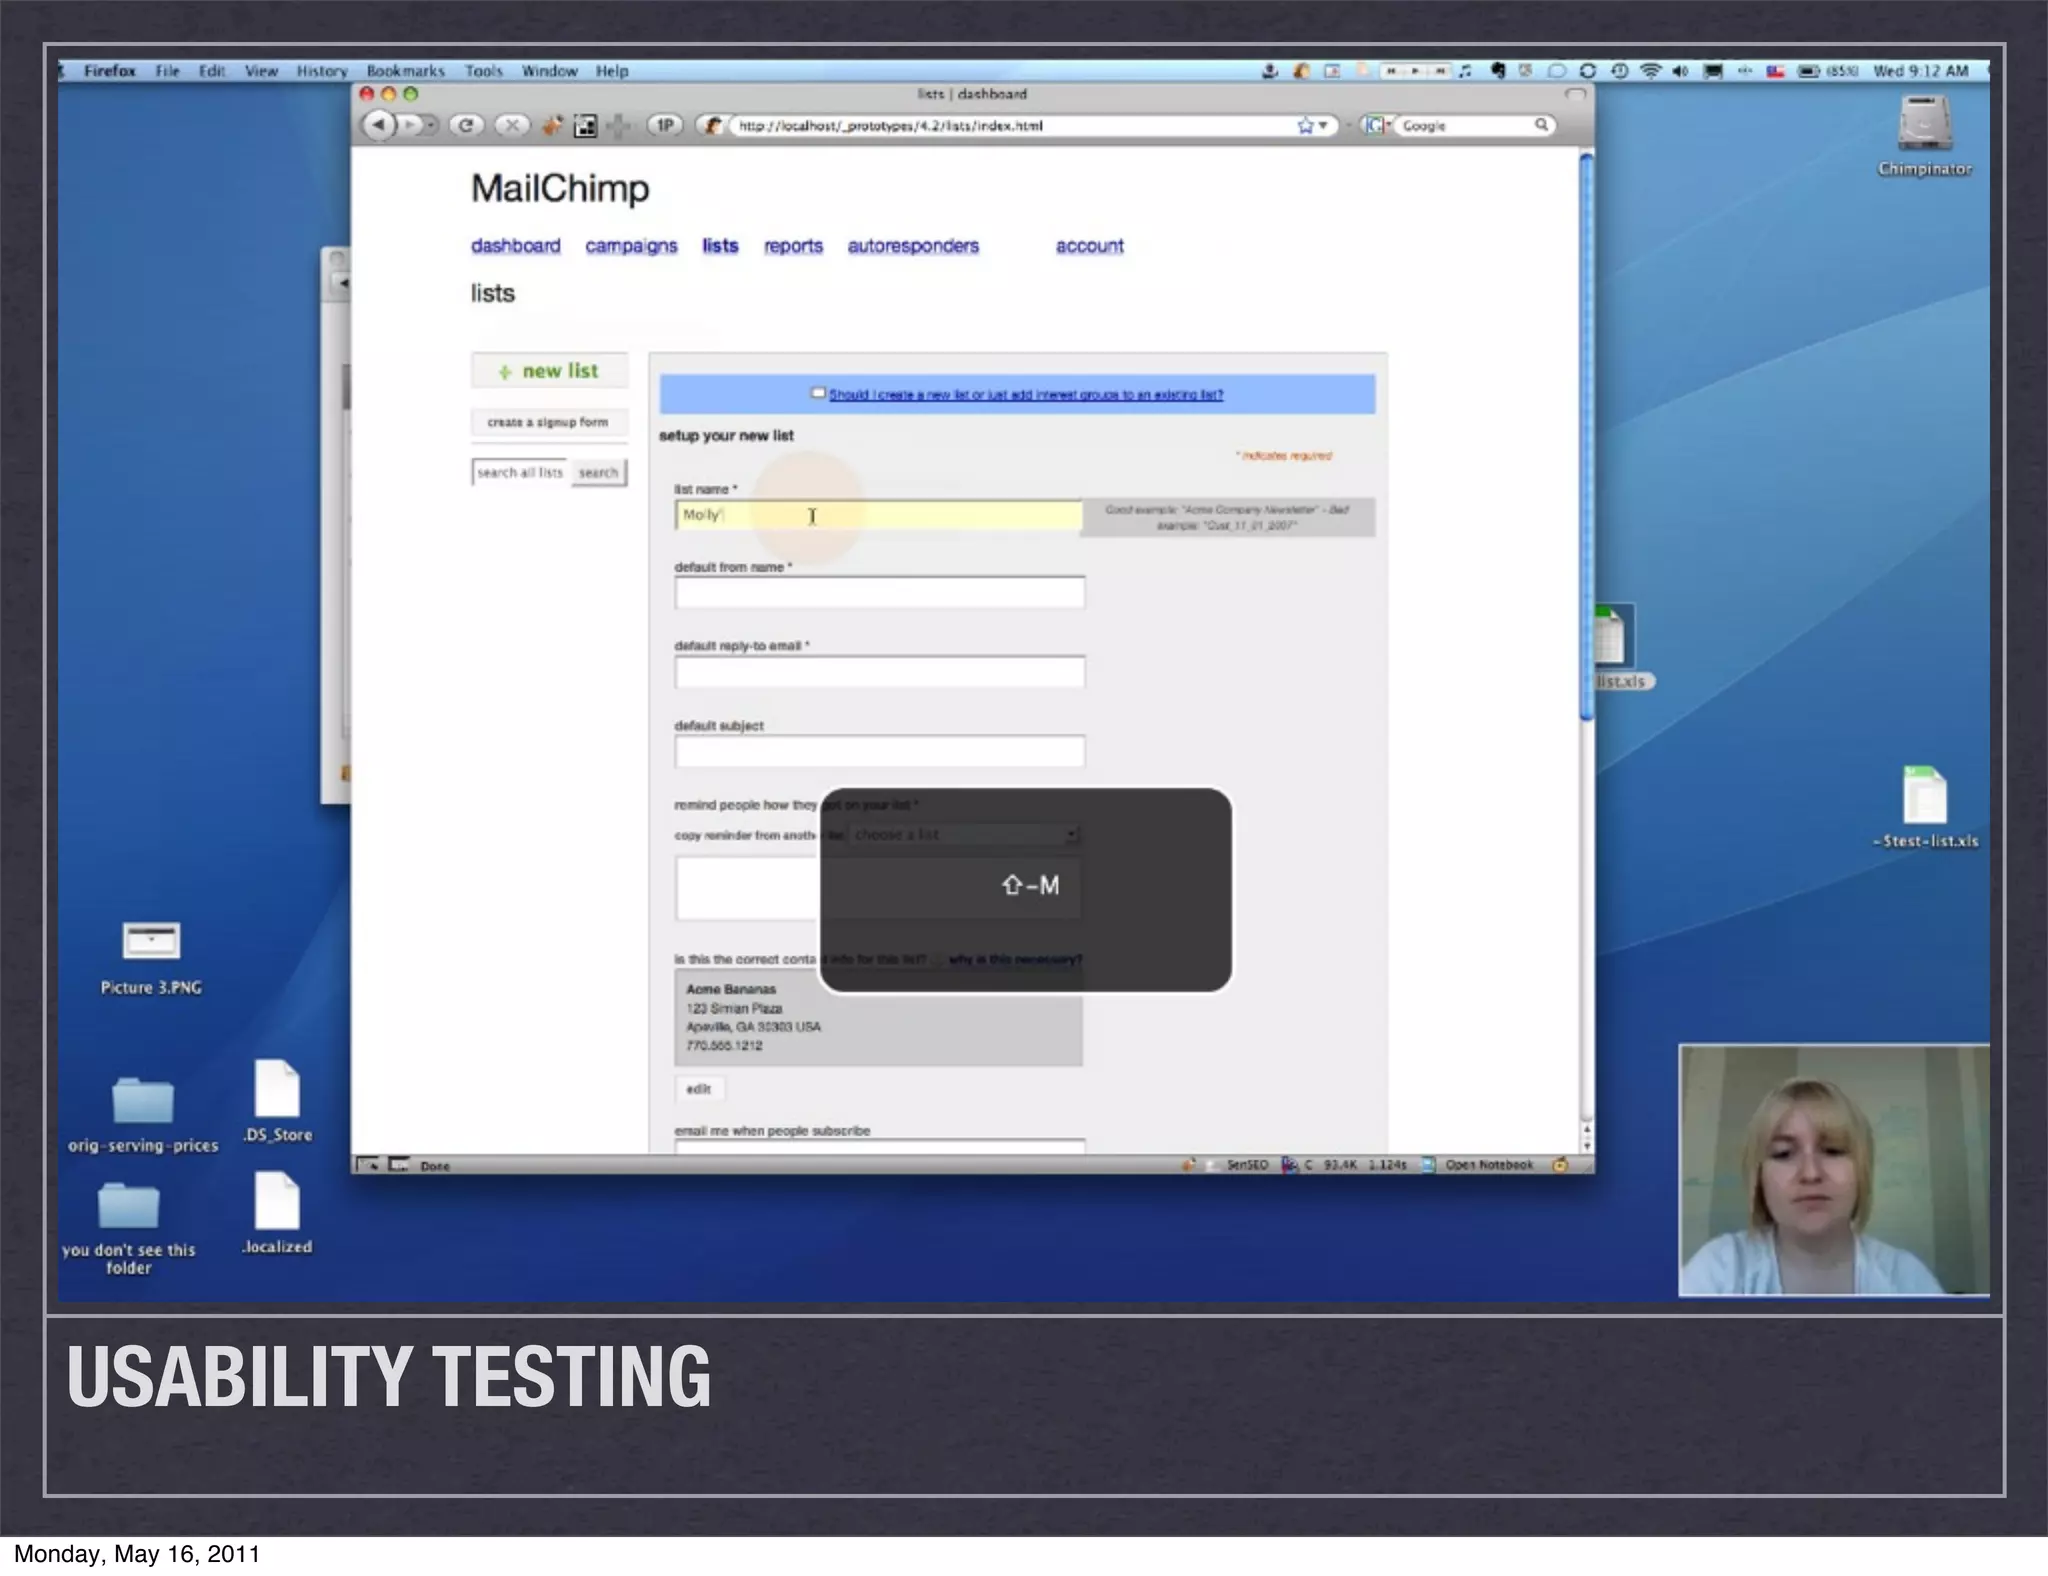This screenshot has width=2048, height=1576.
Task: Click edit under contact info
Action: 699,1089
